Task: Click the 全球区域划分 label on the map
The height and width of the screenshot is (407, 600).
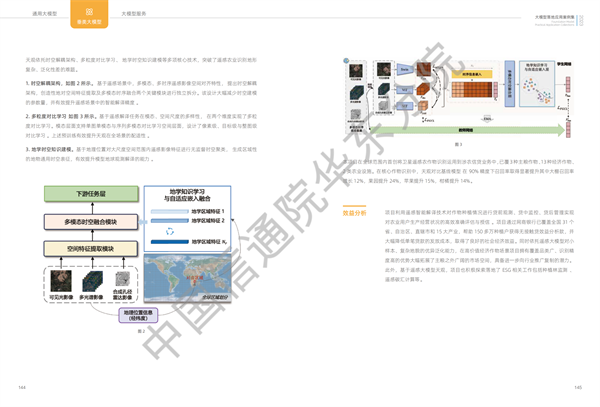Action: pyautogui.click(x=215, y=297)
